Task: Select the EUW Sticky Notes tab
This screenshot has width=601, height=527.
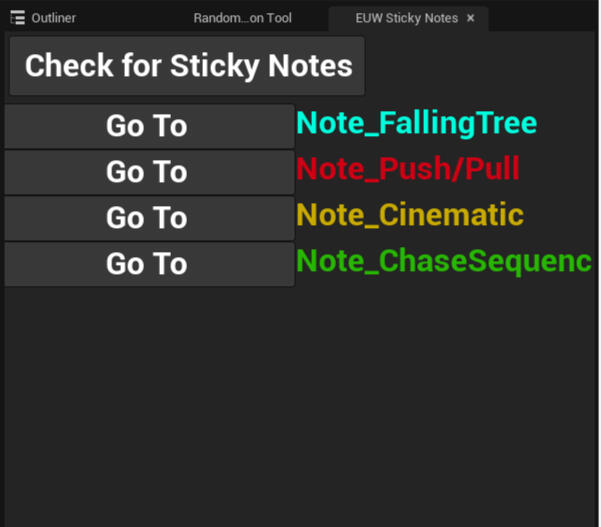Action: pyautogui.click(x=406, y=18)
